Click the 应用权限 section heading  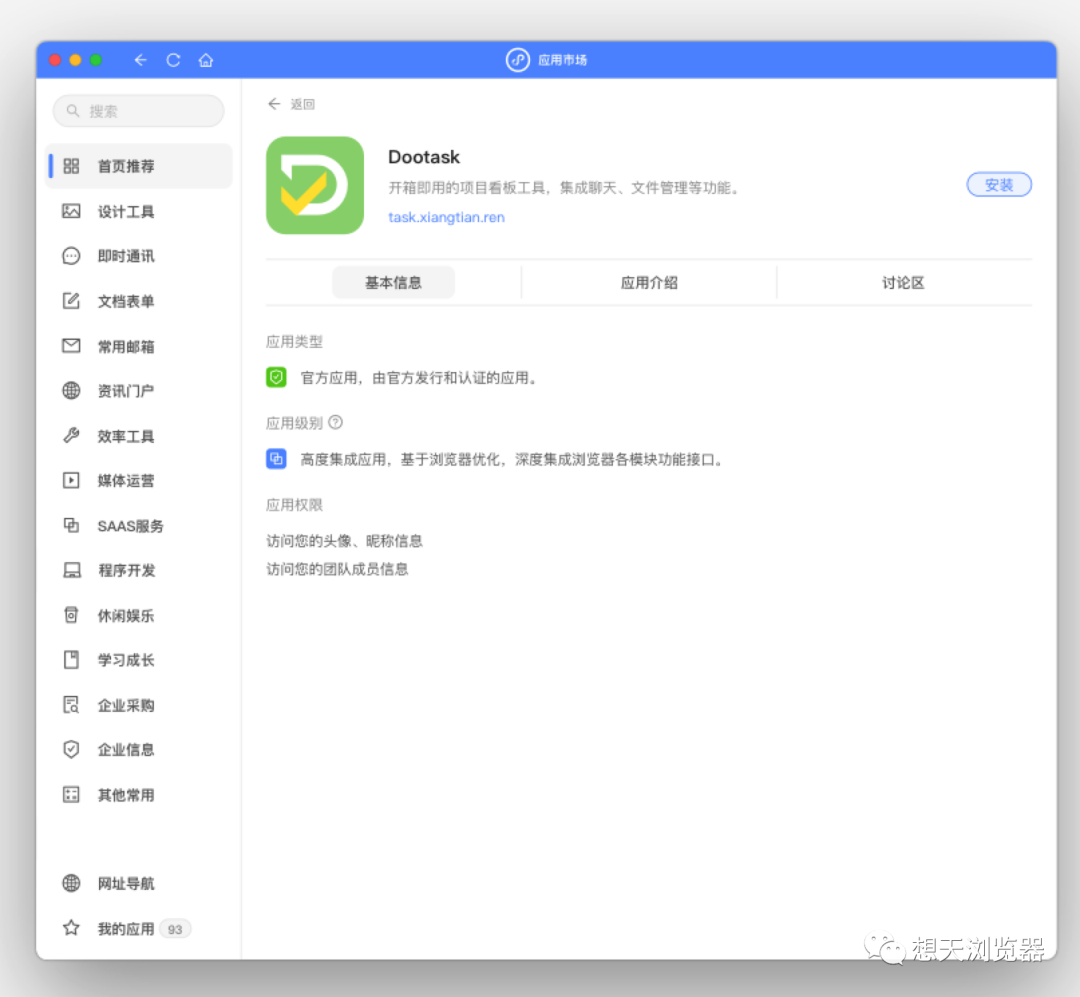pos(294,505)
